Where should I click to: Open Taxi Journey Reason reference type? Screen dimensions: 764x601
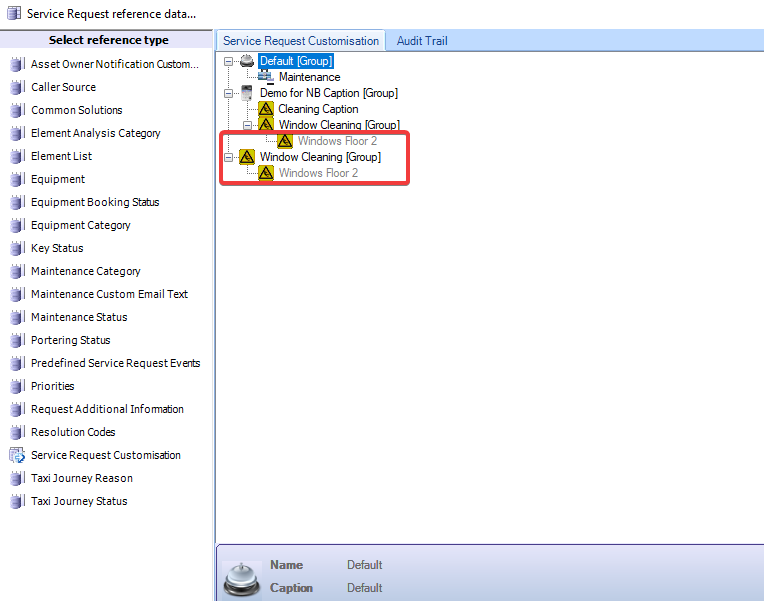(82, 478)
